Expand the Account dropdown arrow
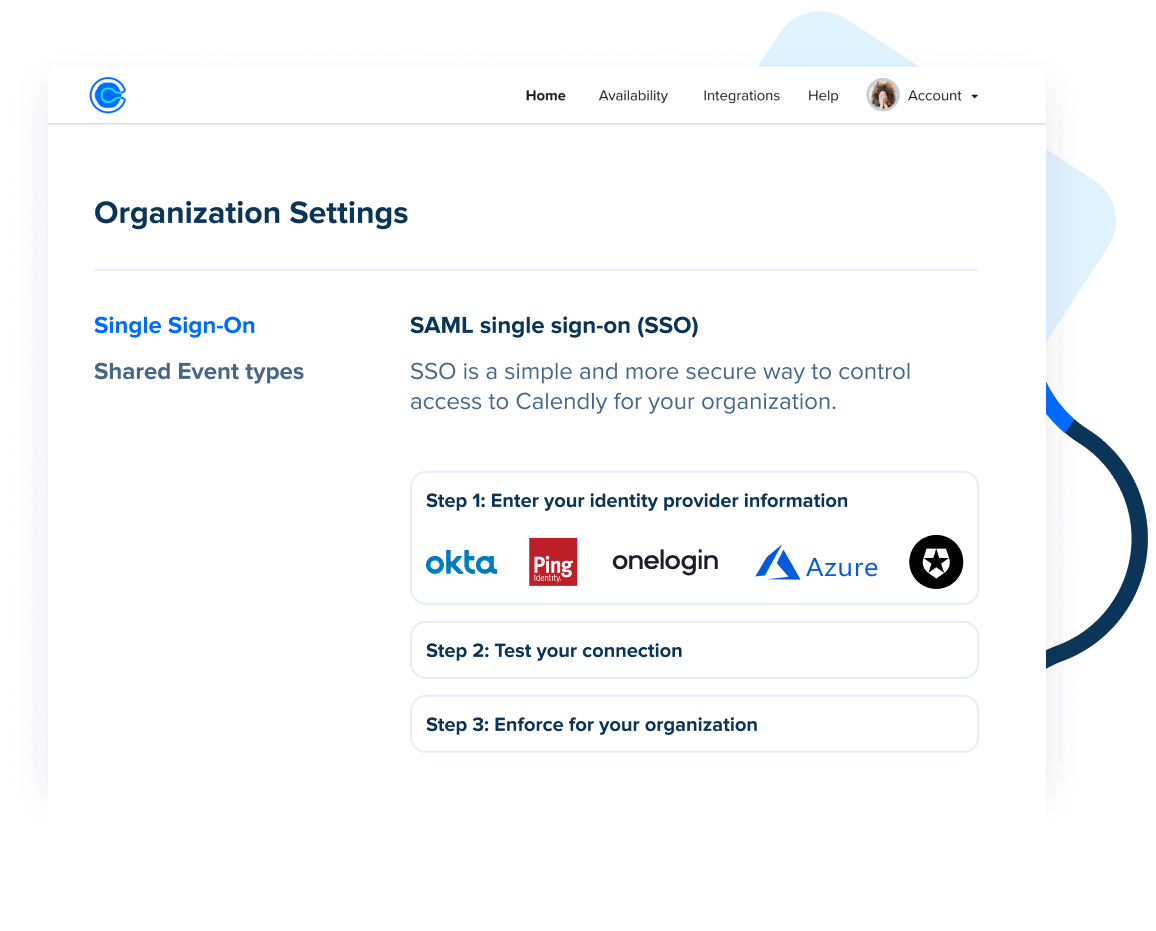 click(x=975, y=97)
